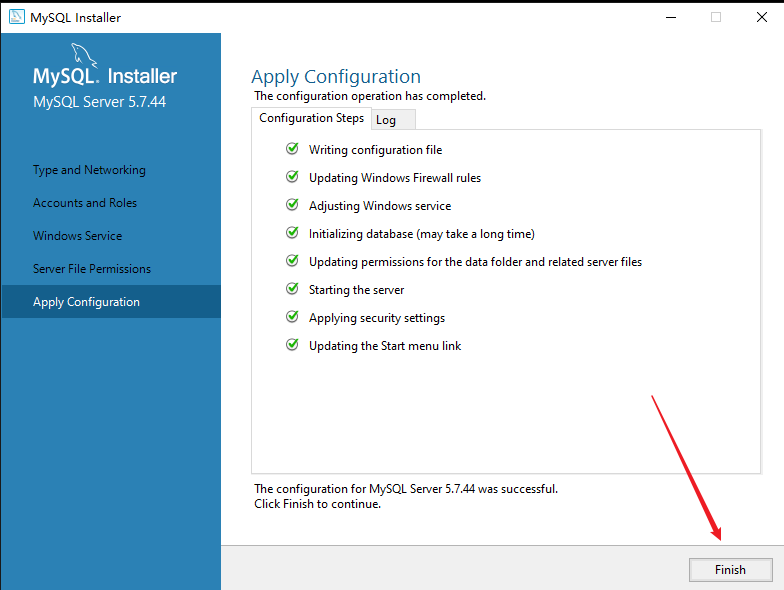Switch to the Log tab

coord(393,120)
